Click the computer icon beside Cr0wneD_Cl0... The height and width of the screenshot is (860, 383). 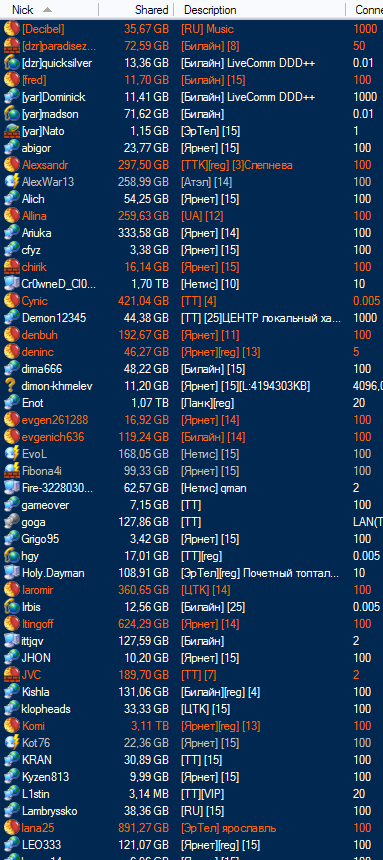pos(12,284)
